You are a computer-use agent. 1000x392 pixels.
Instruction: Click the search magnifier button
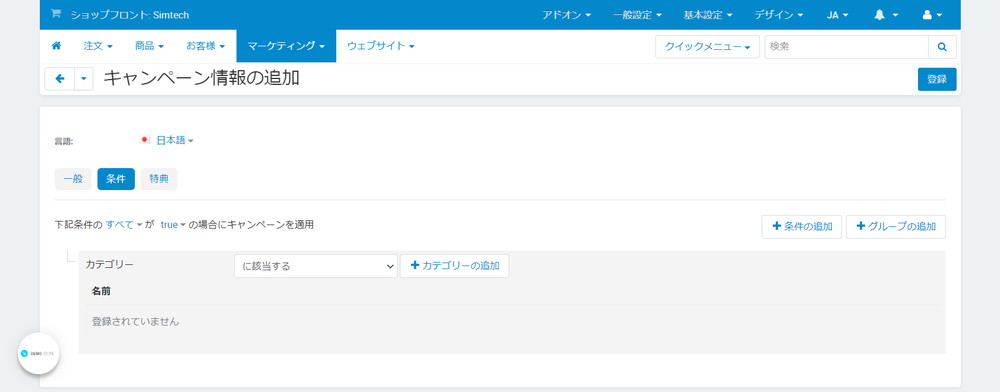click(942, 47)
